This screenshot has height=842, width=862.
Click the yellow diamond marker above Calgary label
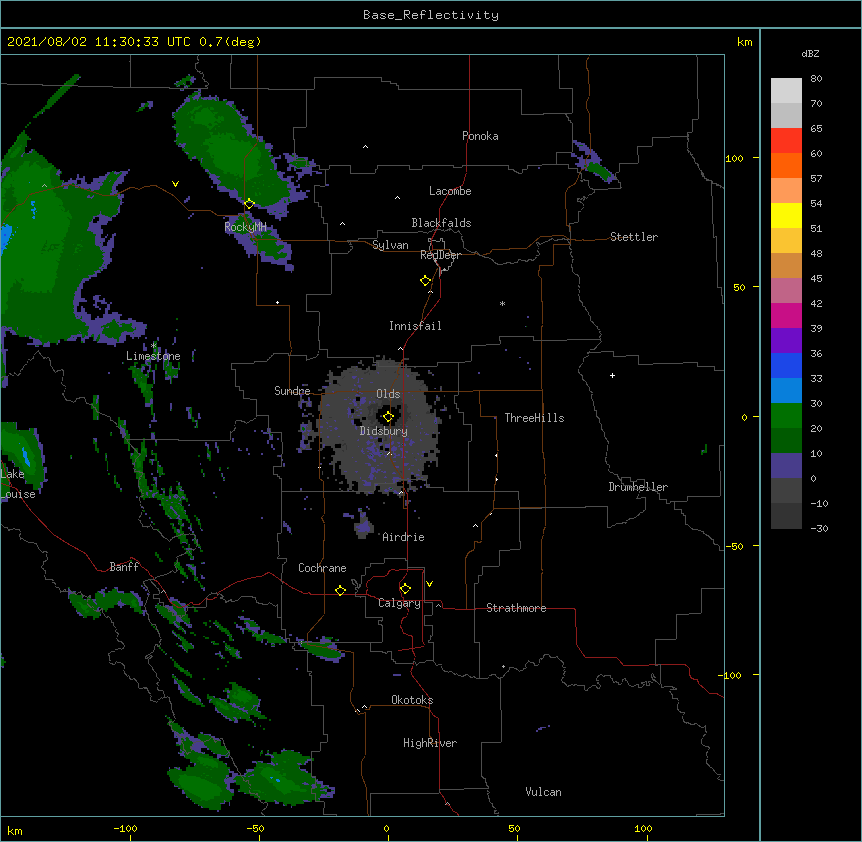(405, 589)
